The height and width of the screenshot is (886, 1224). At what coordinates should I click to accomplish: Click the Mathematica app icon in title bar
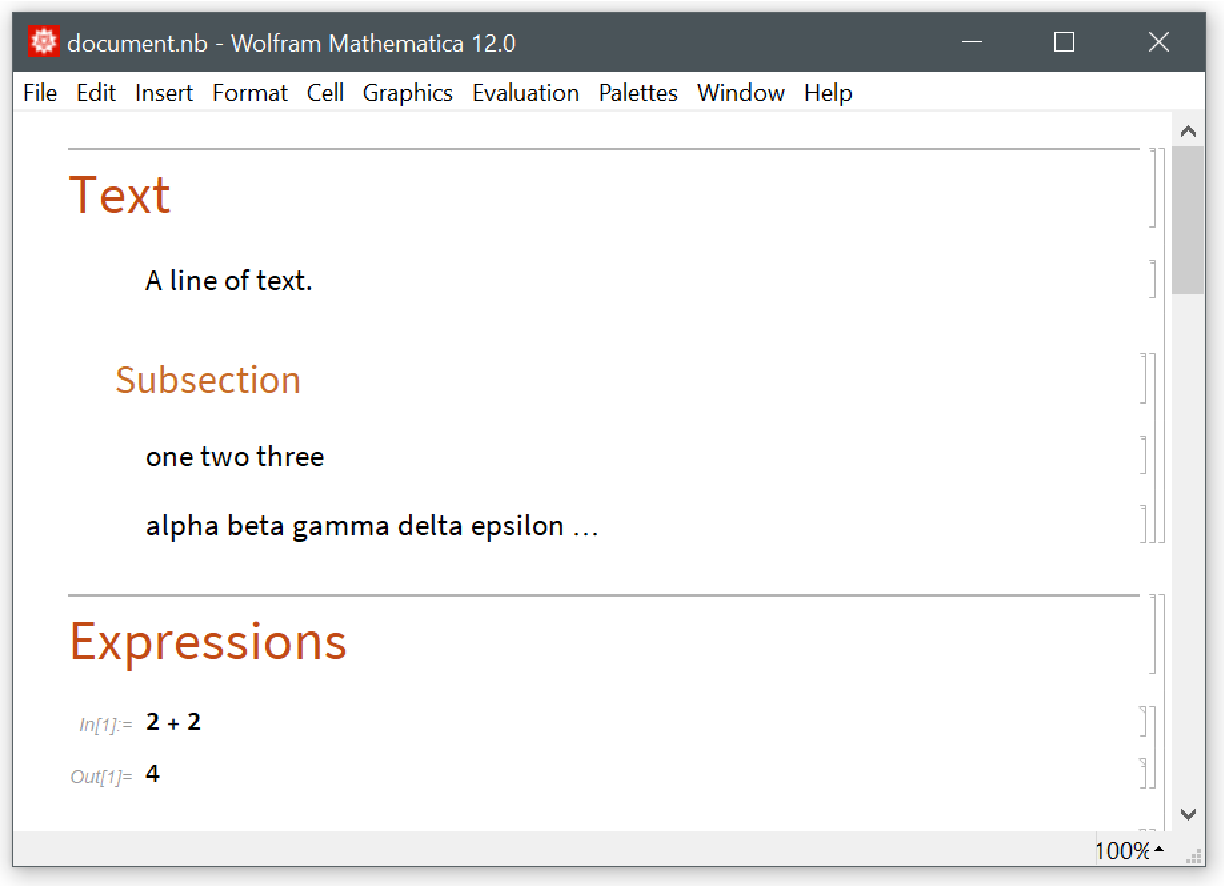tap(44, 43)
